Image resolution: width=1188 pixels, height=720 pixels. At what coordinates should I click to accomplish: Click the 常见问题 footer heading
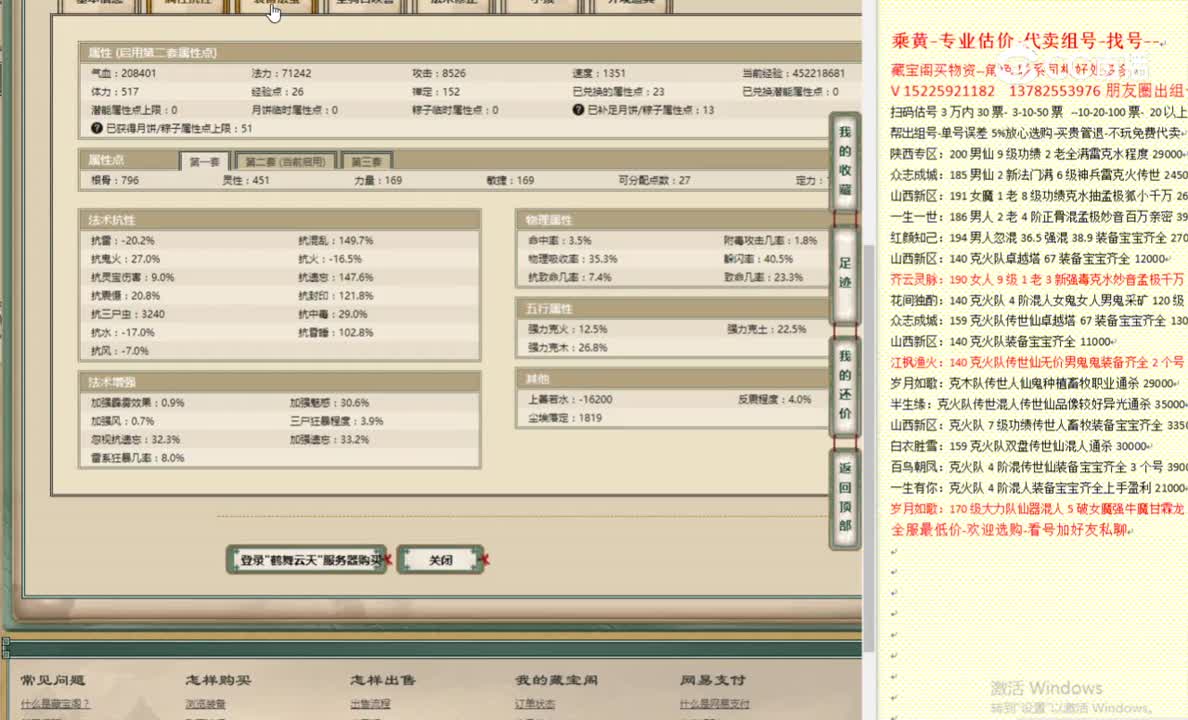[53, 680]
